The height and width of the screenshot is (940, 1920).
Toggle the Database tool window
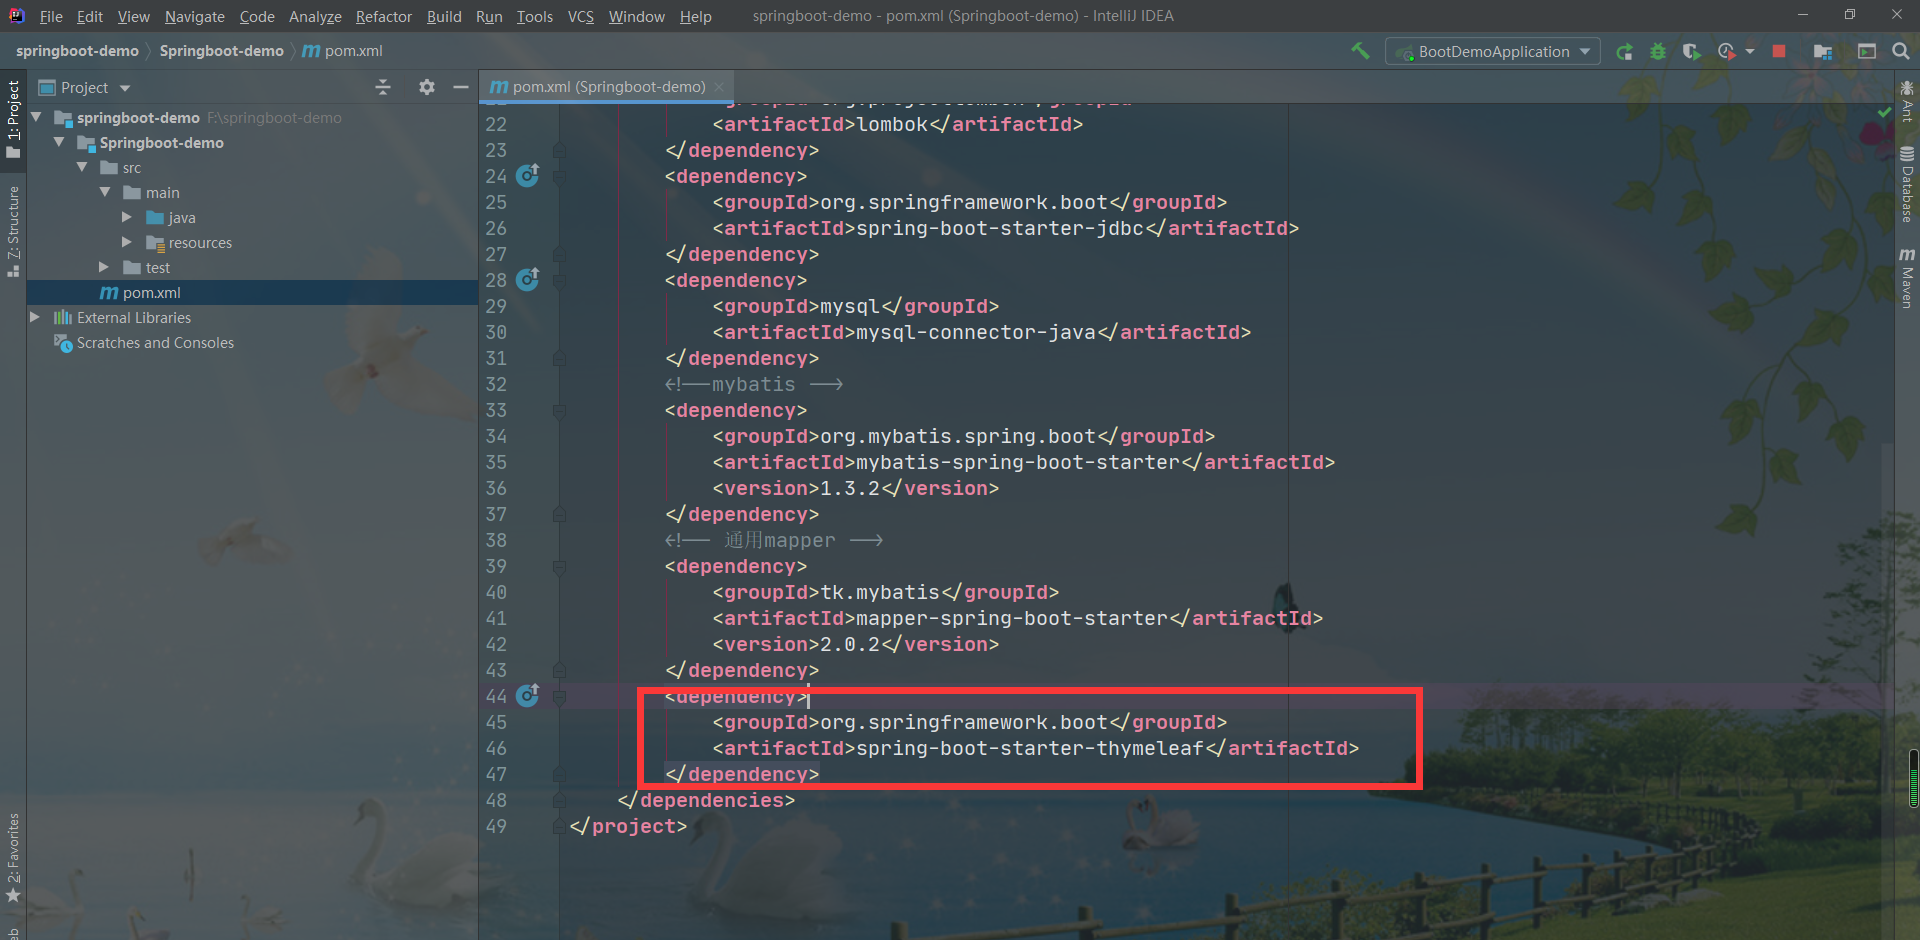tap(1907, 185)
